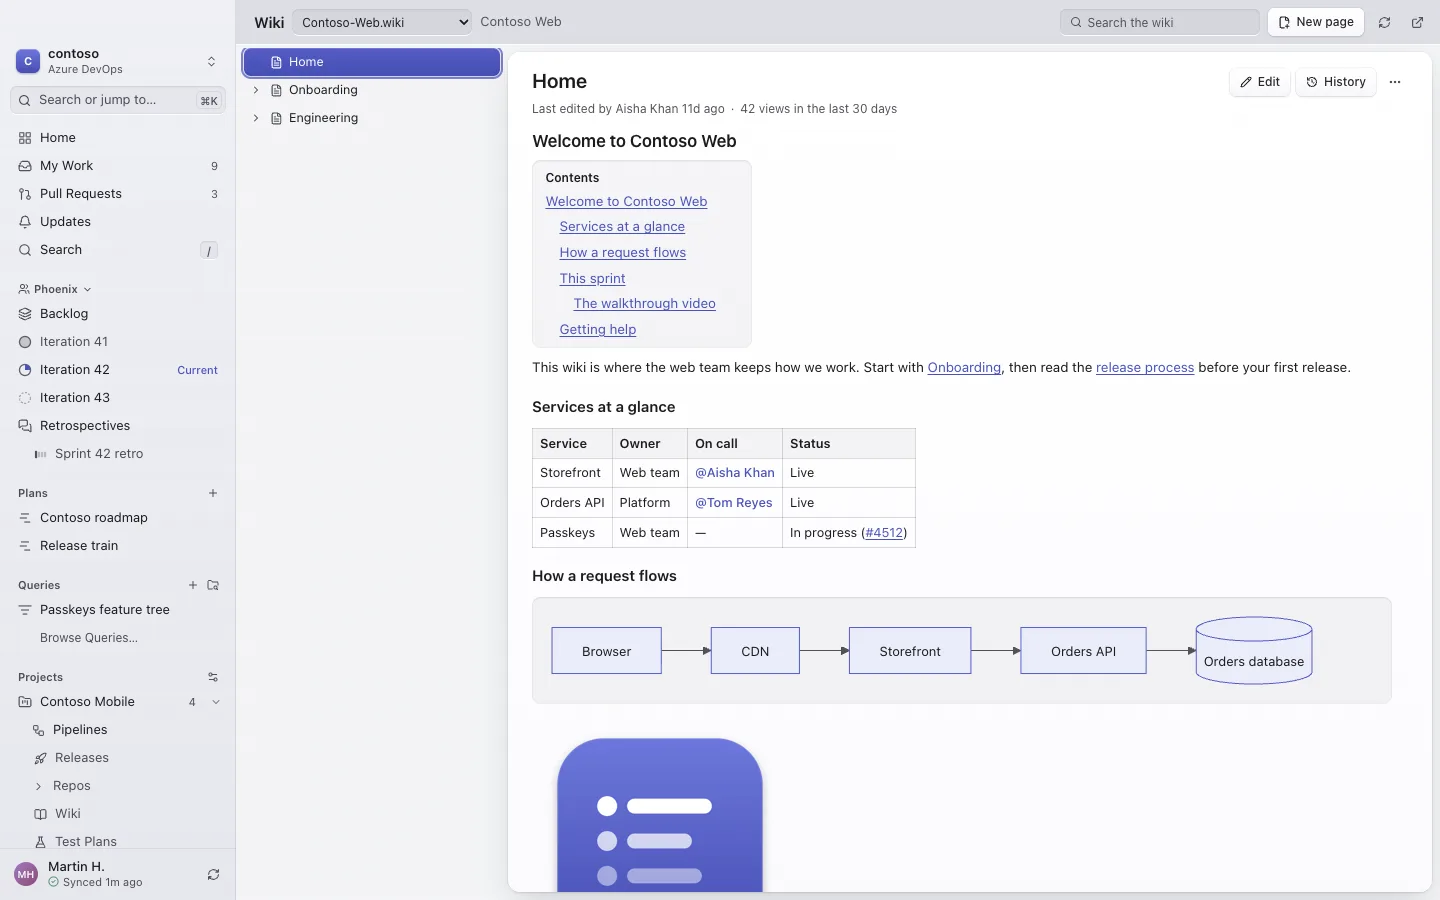Click the new query folder icon

[213, 585]
